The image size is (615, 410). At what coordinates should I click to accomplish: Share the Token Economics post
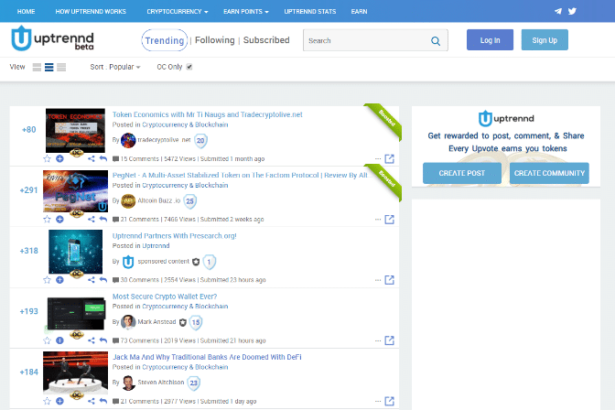click(x=91, y=159)
